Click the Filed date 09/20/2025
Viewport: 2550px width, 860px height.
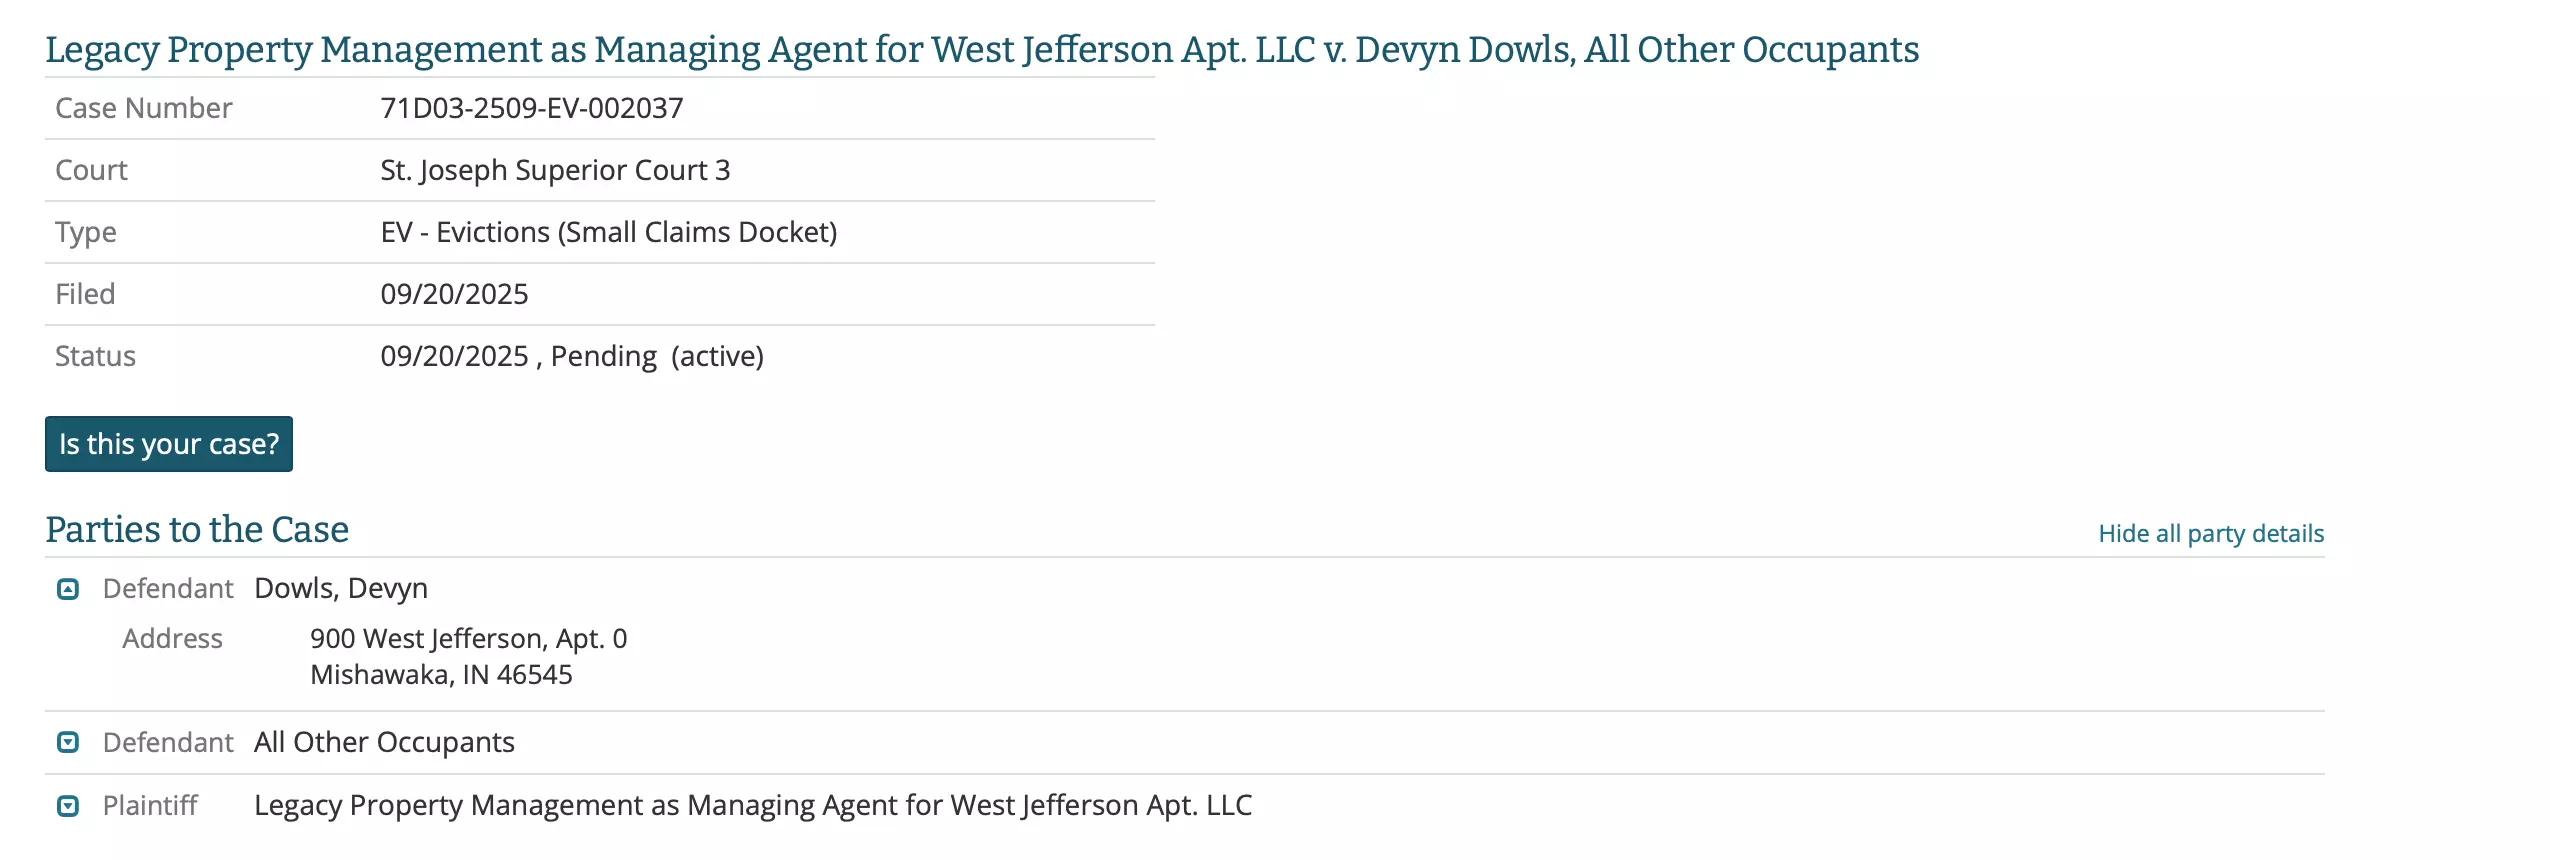tap(454, 294)
